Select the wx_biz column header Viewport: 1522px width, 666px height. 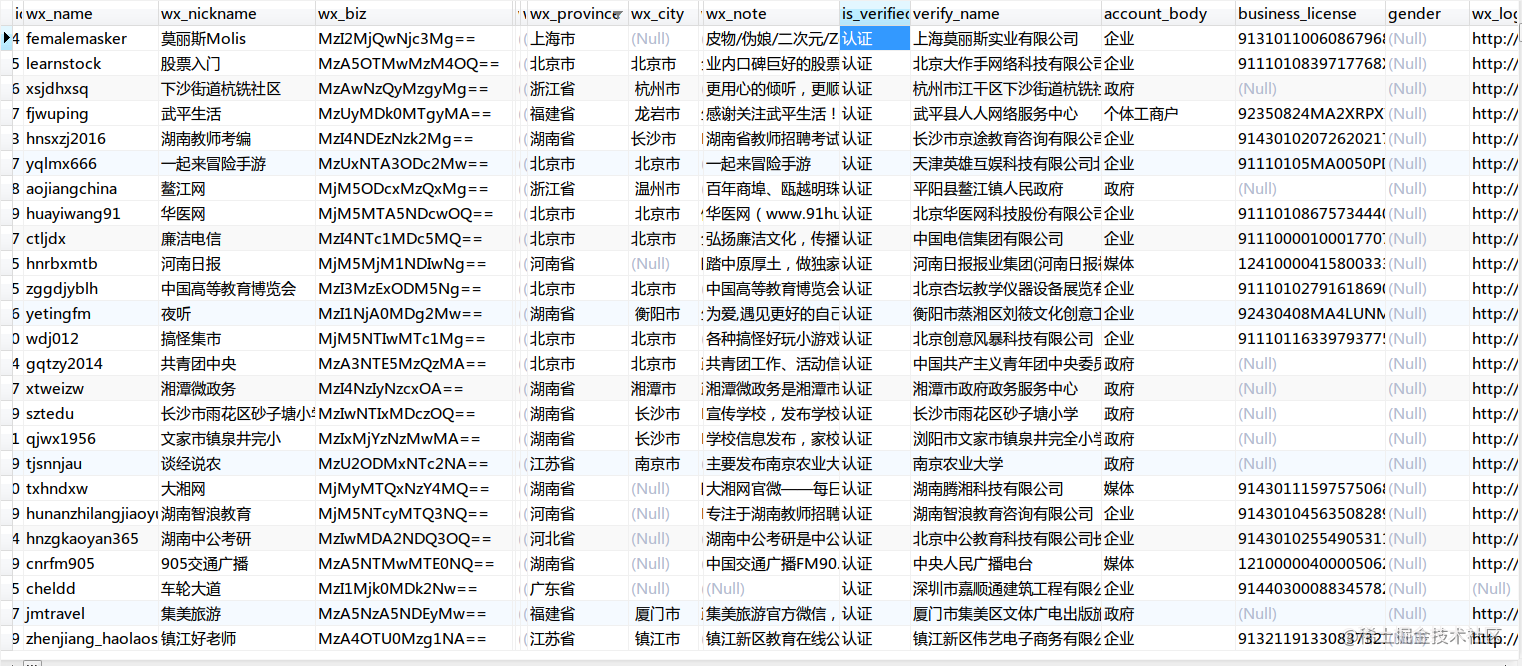415,14
